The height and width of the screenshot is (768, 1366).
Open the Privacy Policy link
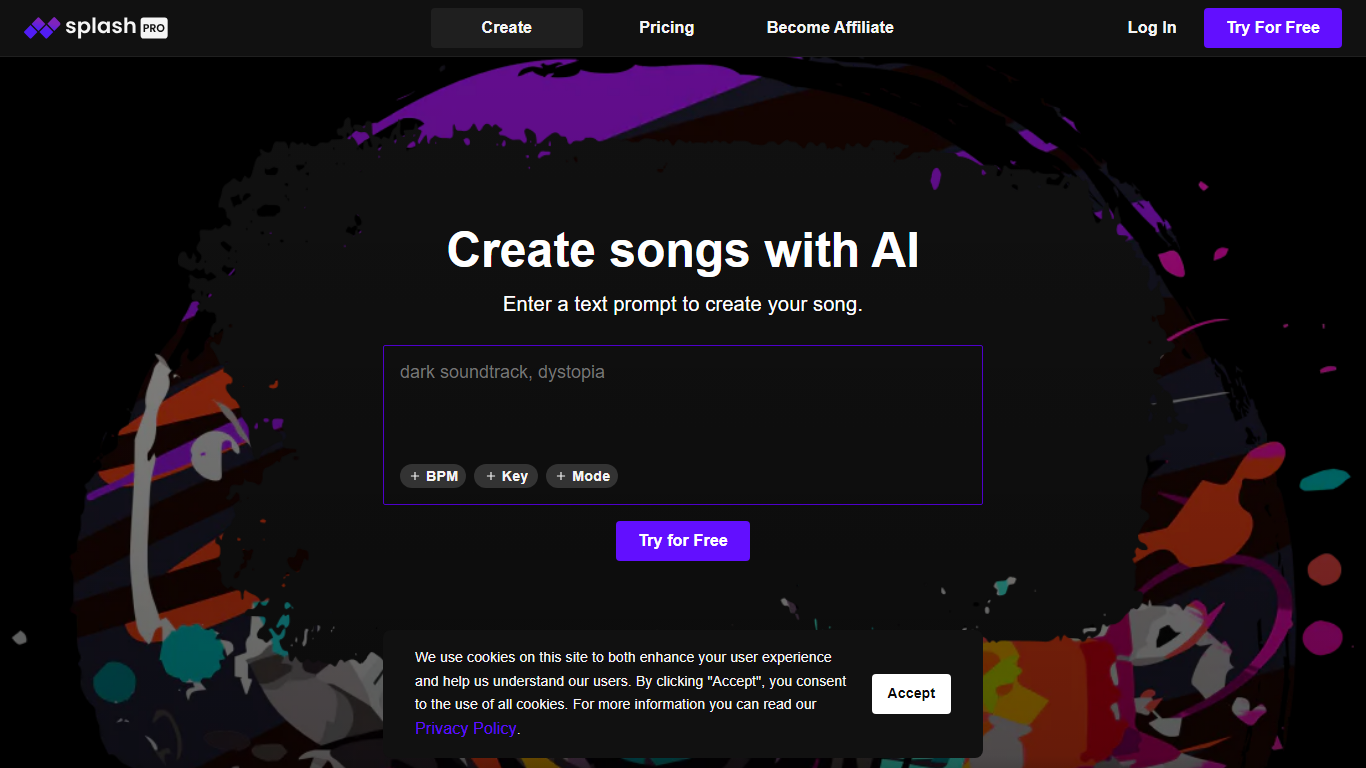[466, 728]
